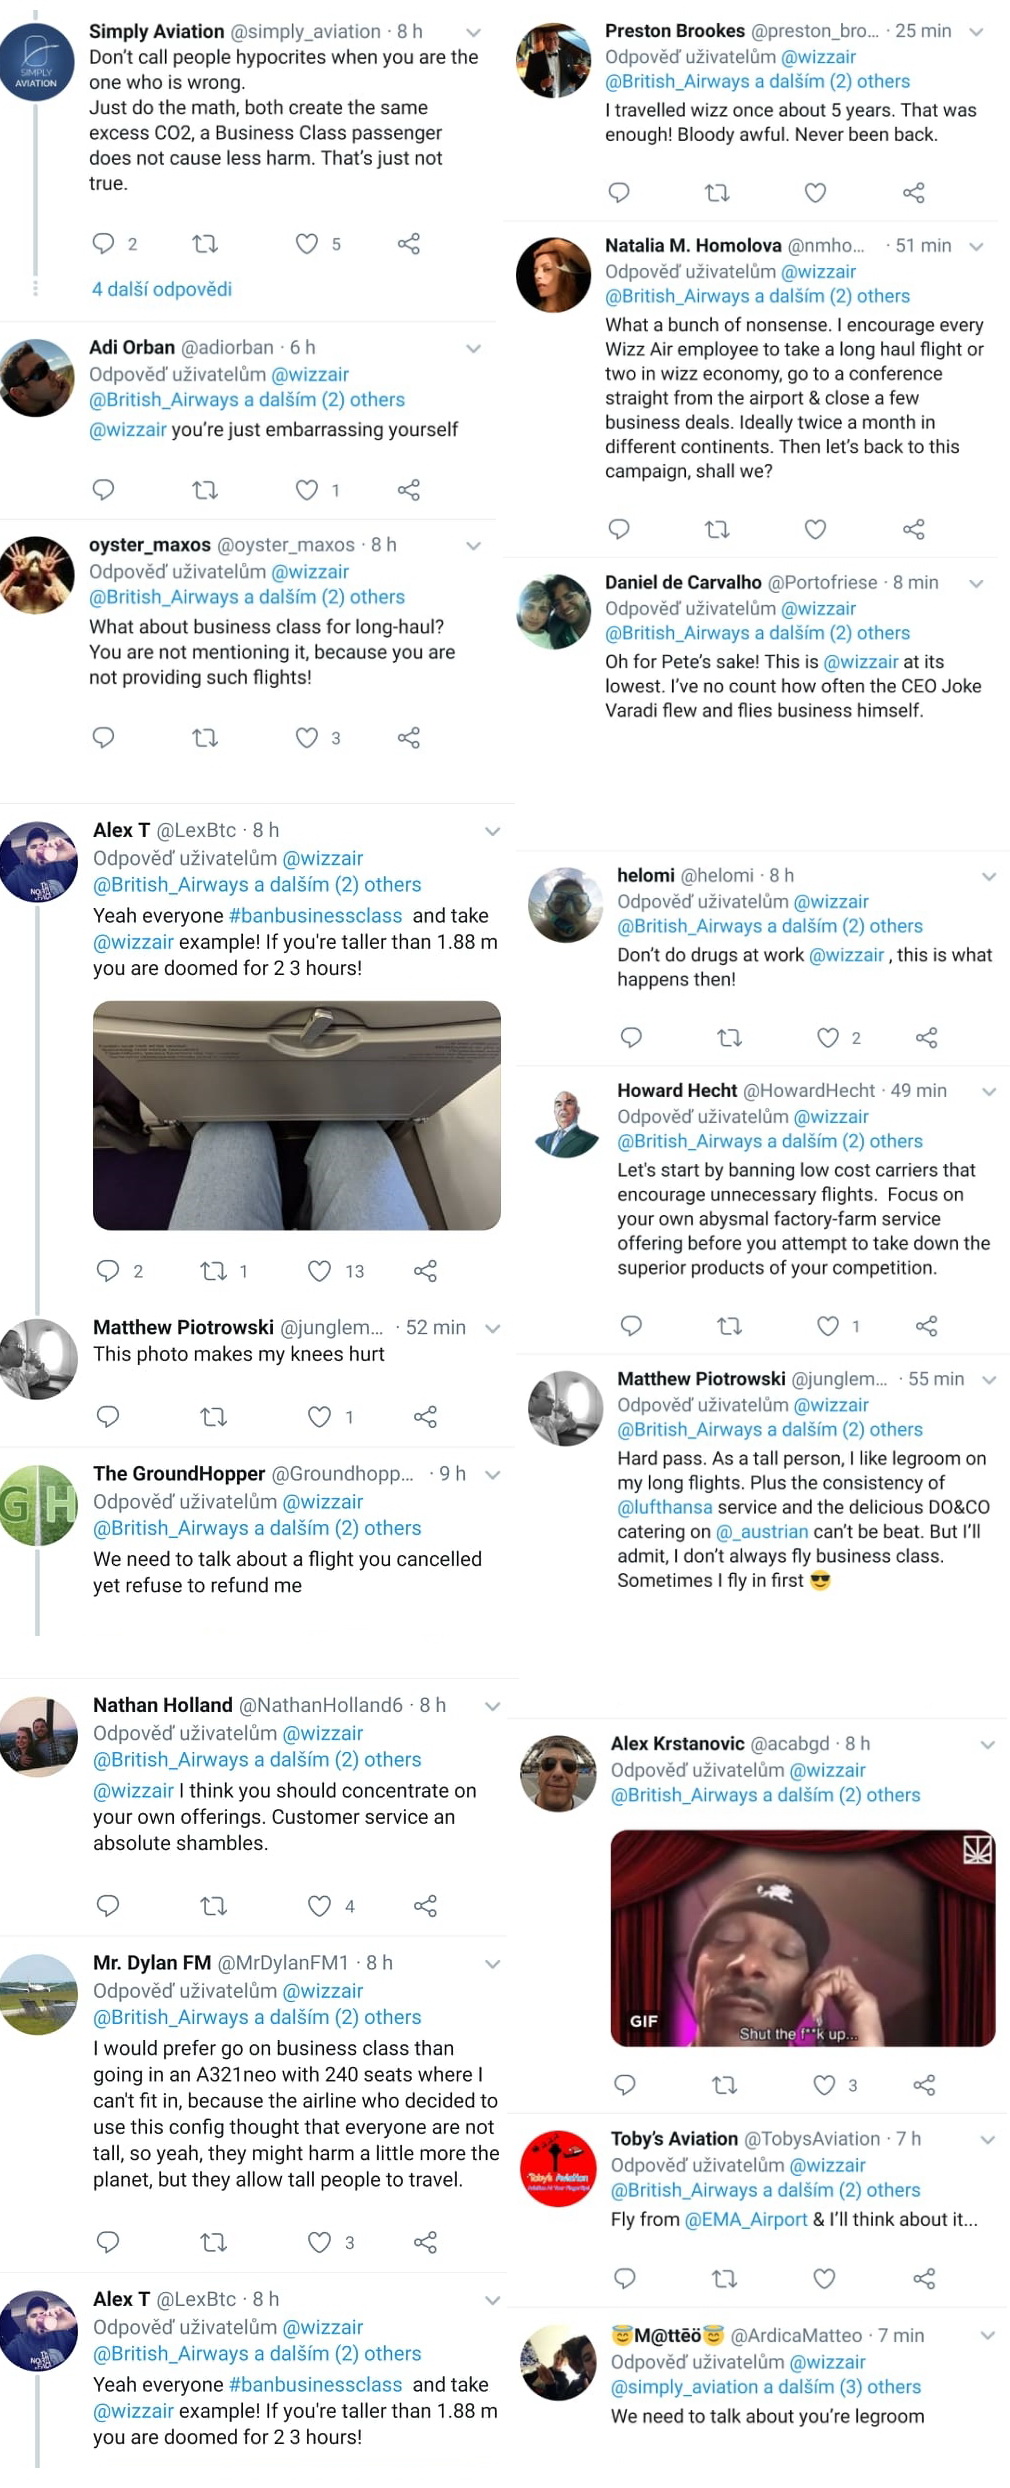Image resolution: width=1010 pixels, height=2488 pixels.
Task: Share Howard Hecht's tweet
Action: click(x=926, y=1326)
